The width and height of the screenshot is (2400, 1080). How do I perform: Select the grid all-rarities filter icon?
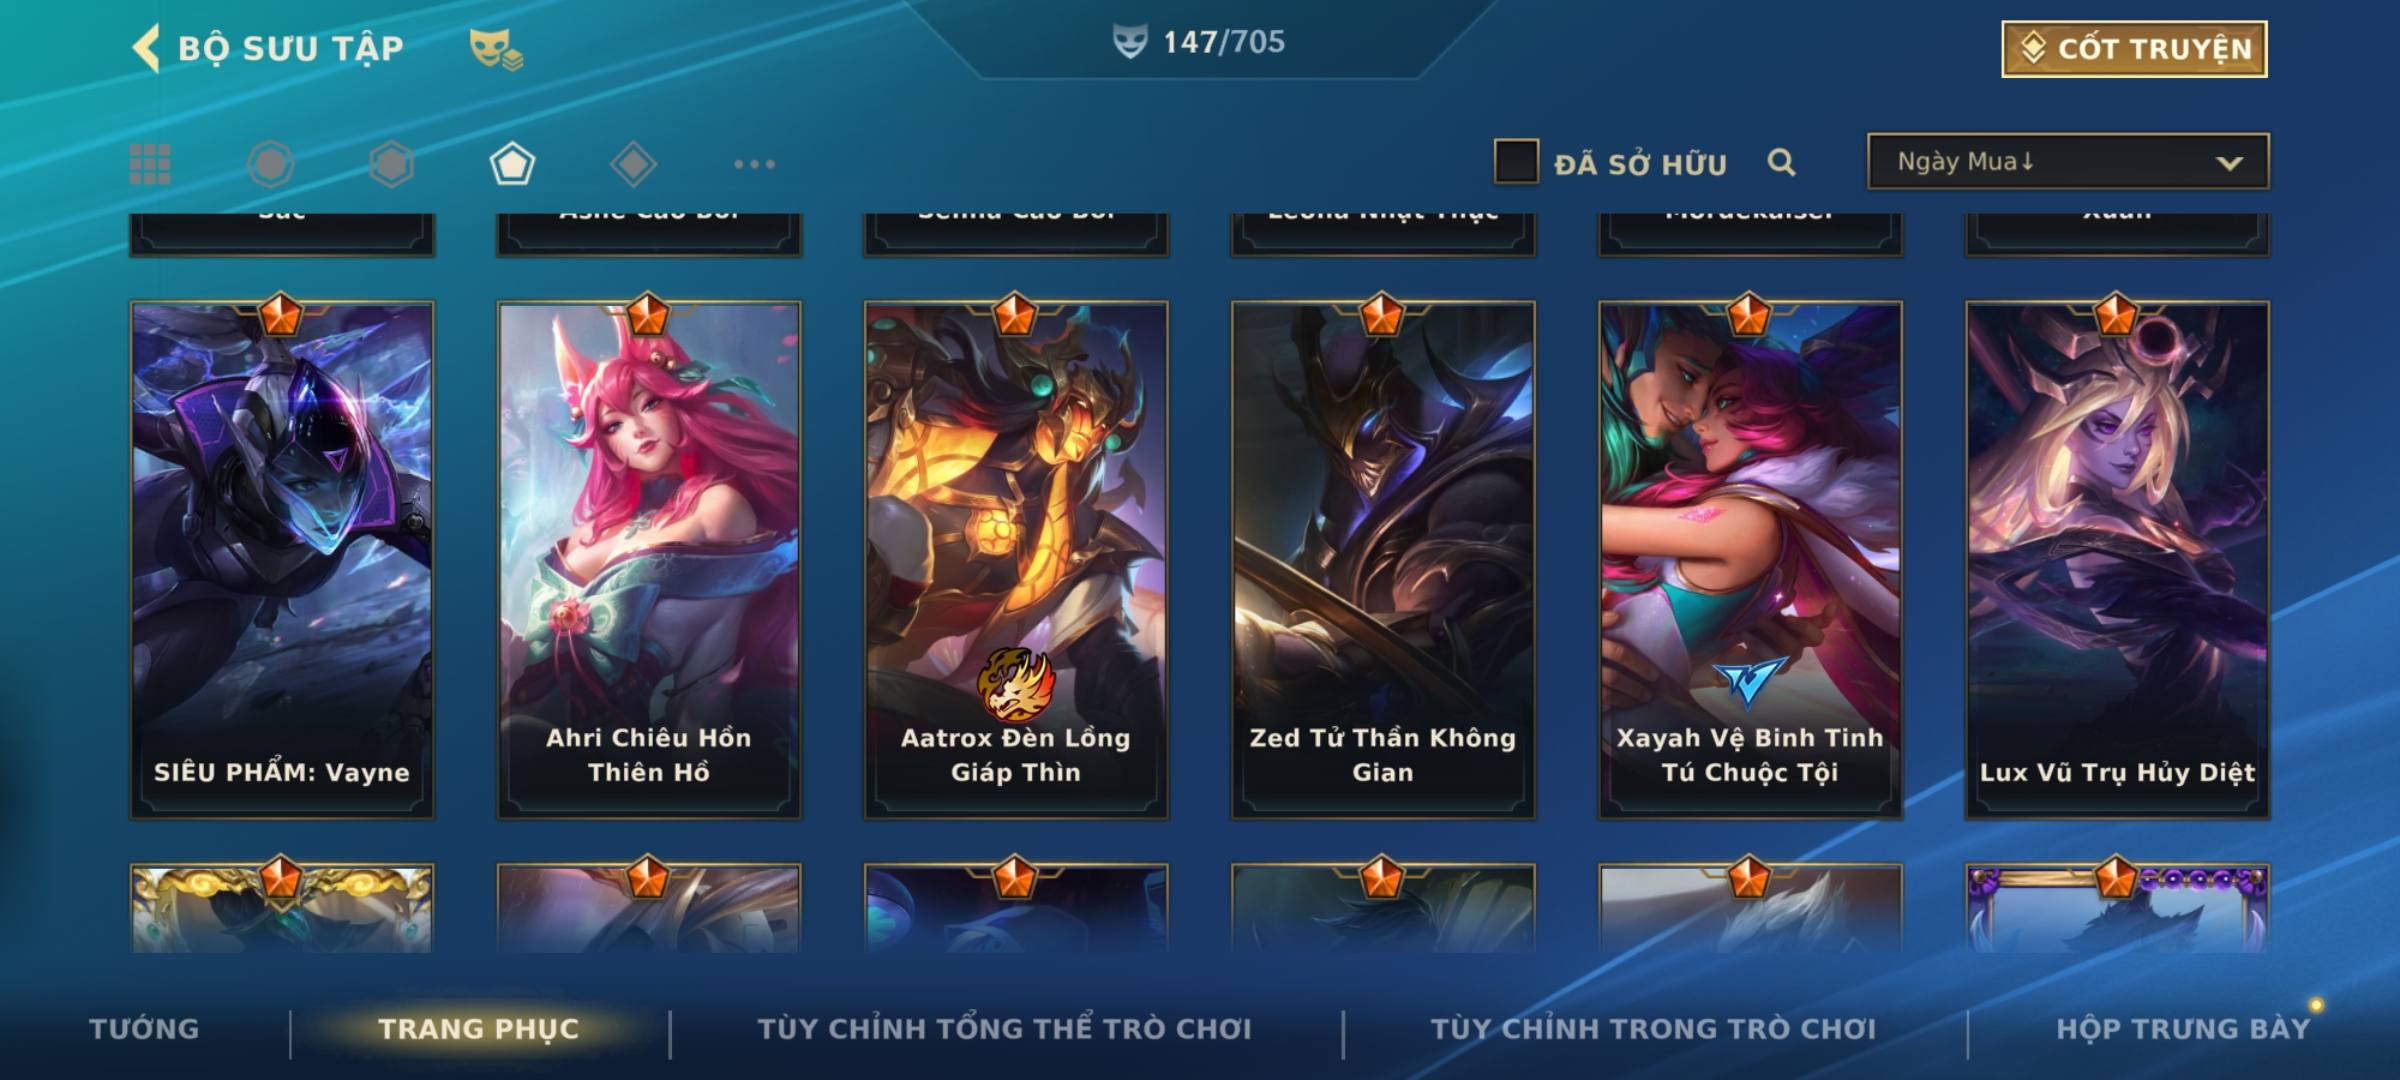coord(150,164)
